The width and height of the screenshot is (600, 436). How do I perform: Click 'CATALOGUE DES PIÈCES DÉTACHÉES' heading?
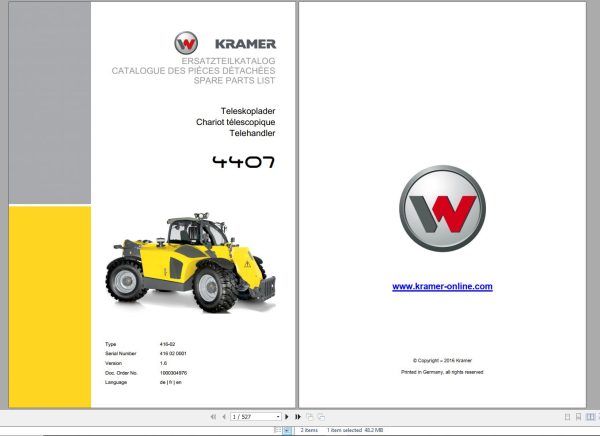point(193,71)
